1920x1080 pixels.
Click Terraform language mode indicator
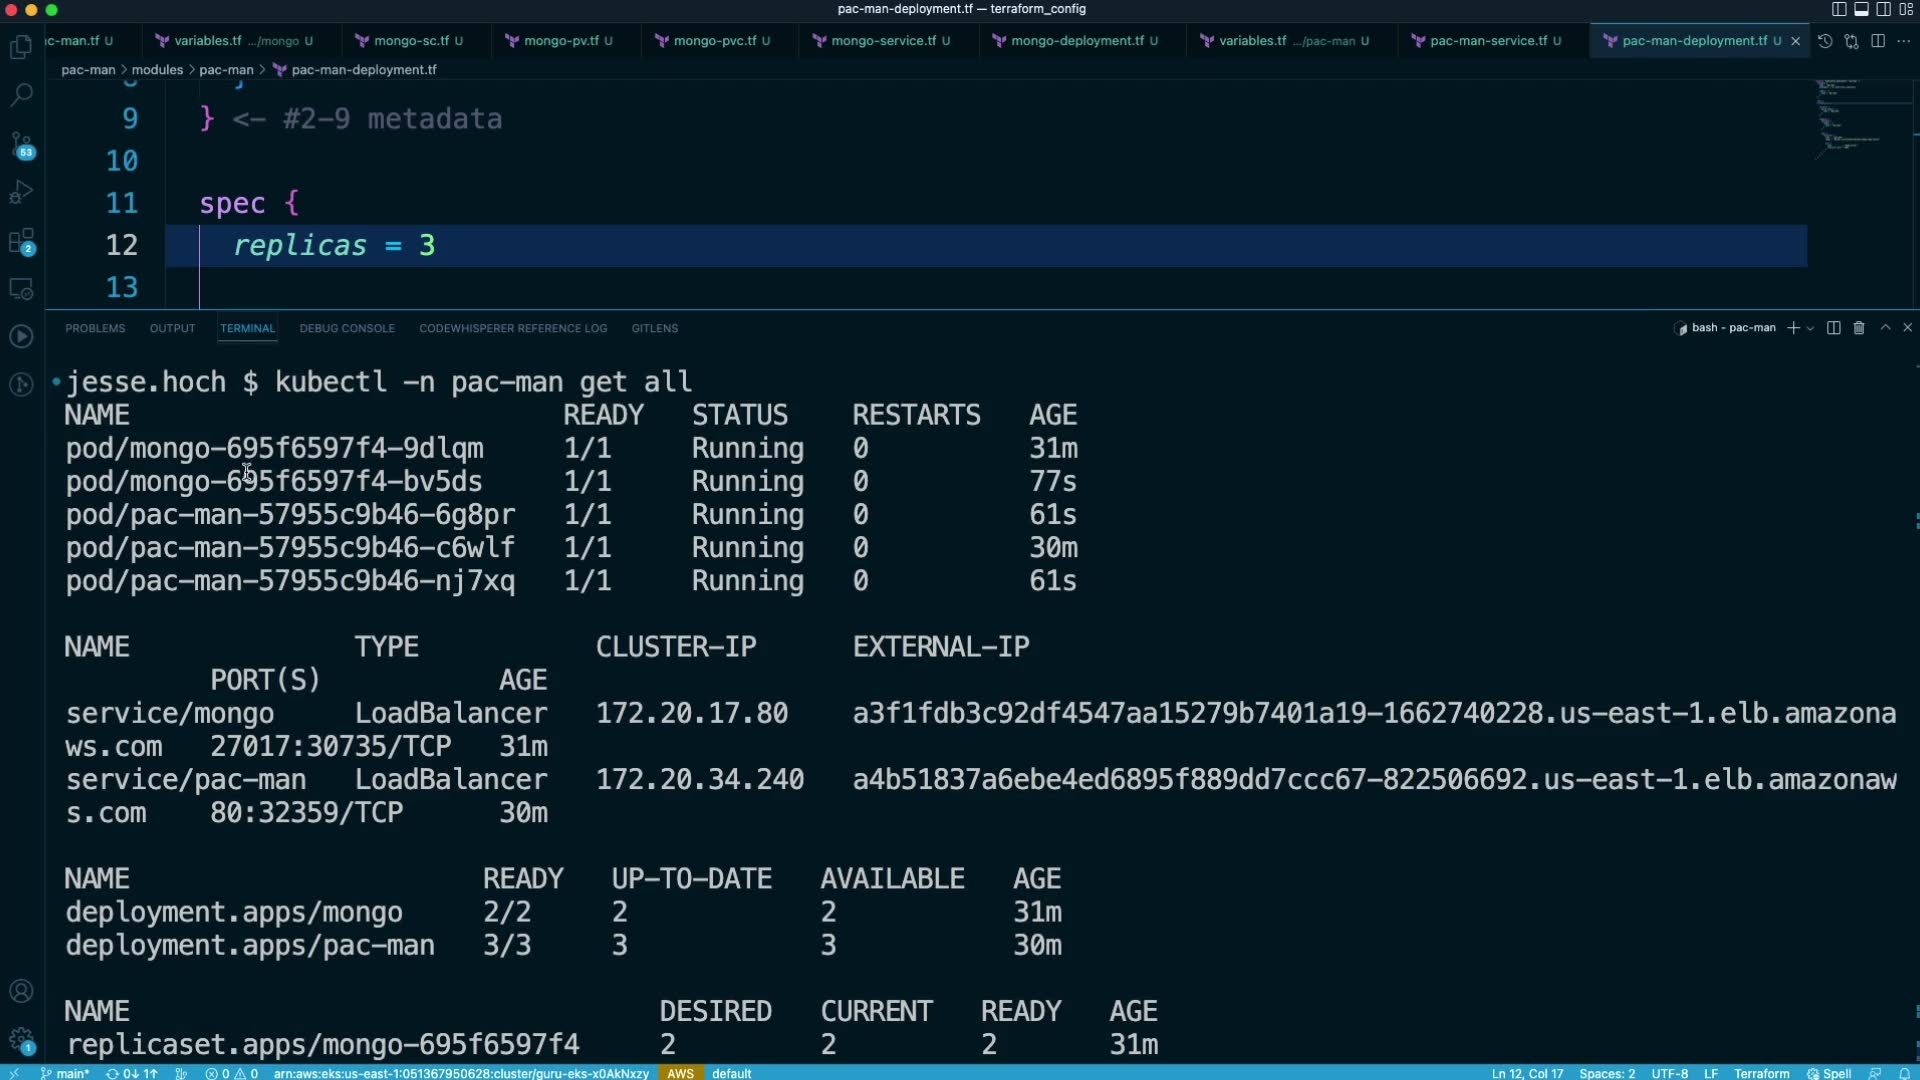[1761, 1073]
